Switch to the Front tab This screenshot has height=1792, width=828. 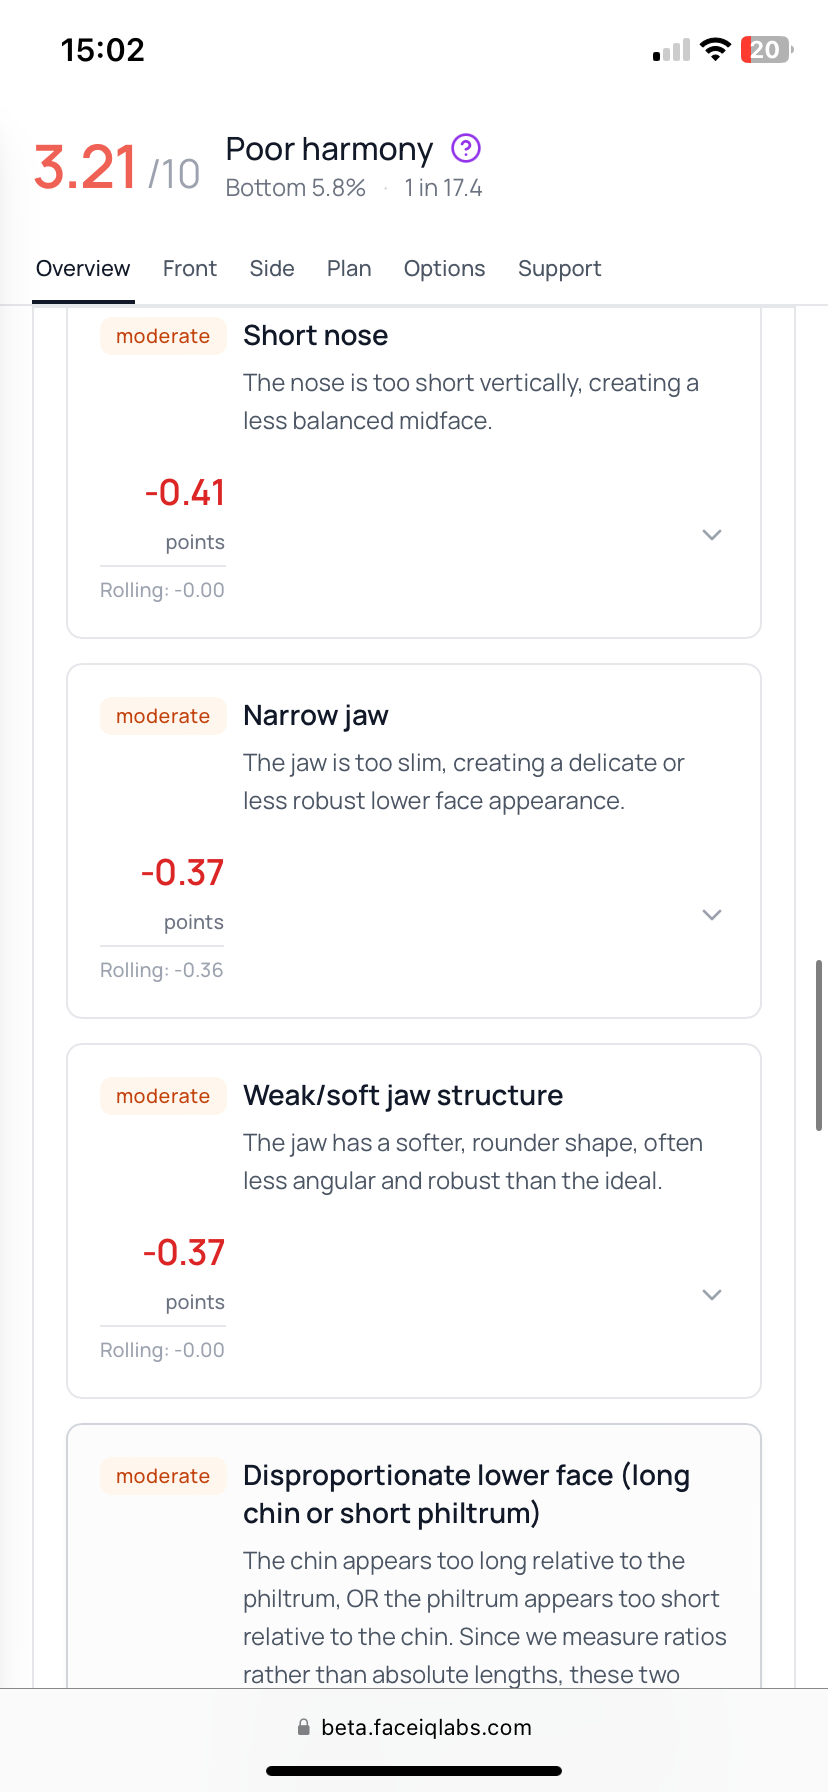pos(190,269)
